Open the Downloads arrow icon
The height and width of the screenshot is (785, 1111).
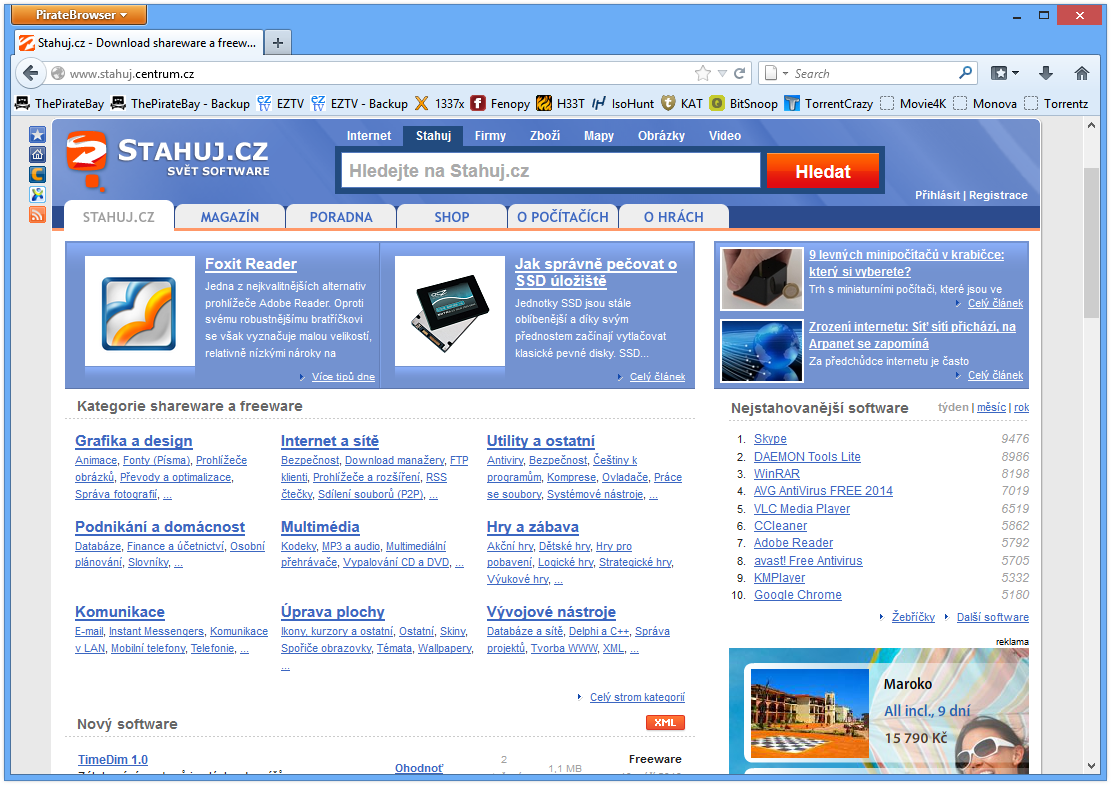1046,73
